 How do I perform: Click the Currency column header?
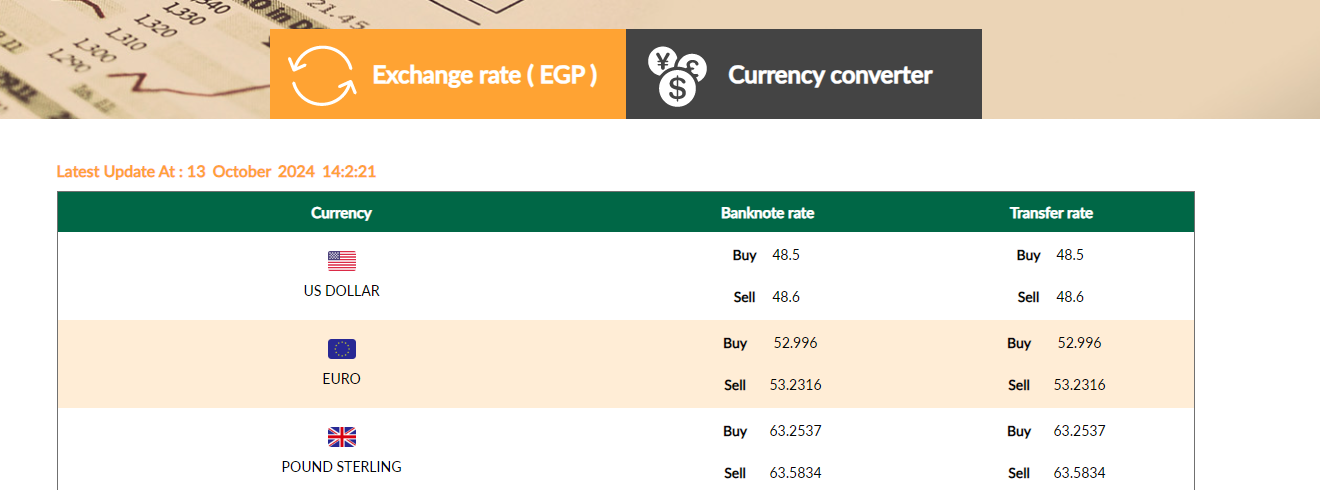(342, 213)
